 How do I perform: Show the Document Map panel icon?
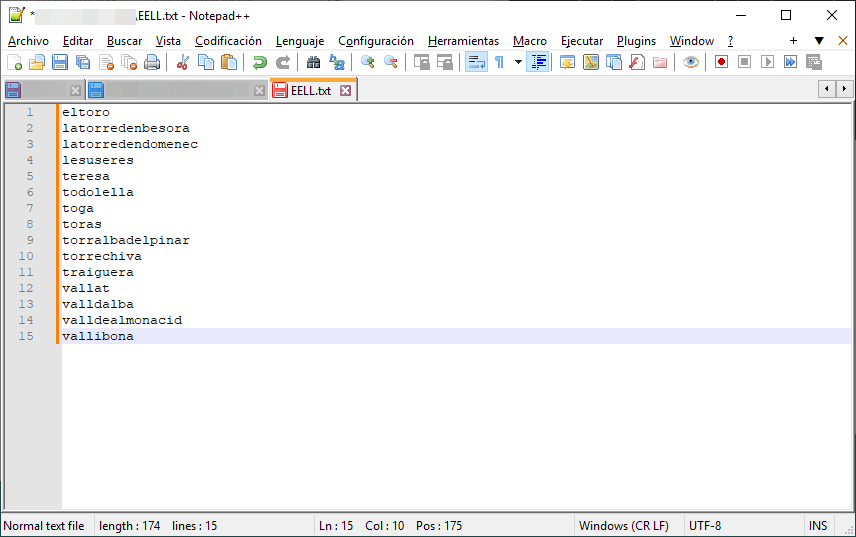point(591,62)
